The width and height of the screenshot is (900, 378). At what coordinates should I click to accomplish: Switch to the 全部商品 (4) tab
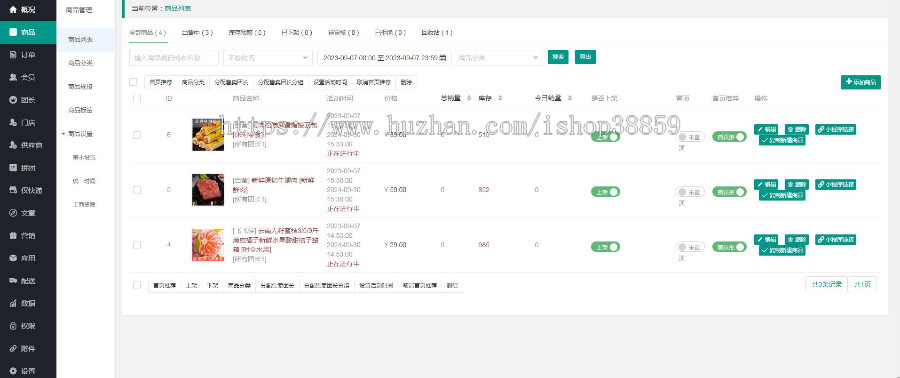[148, 33]
